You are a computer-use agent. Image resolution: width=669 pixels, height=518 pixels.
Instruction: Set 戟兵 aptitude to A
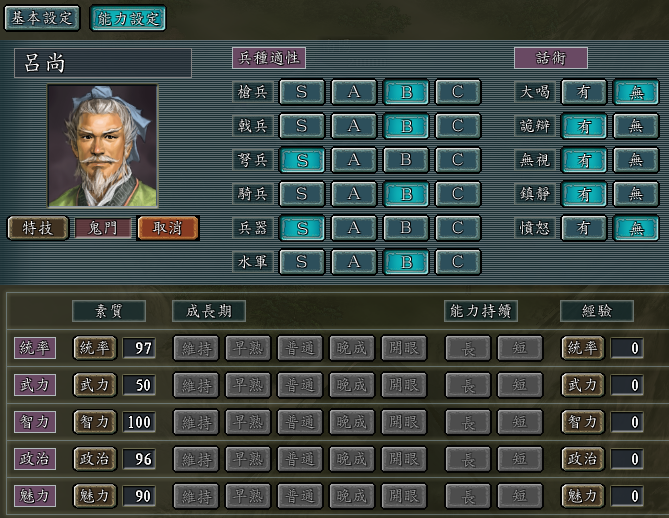(354, 126)
